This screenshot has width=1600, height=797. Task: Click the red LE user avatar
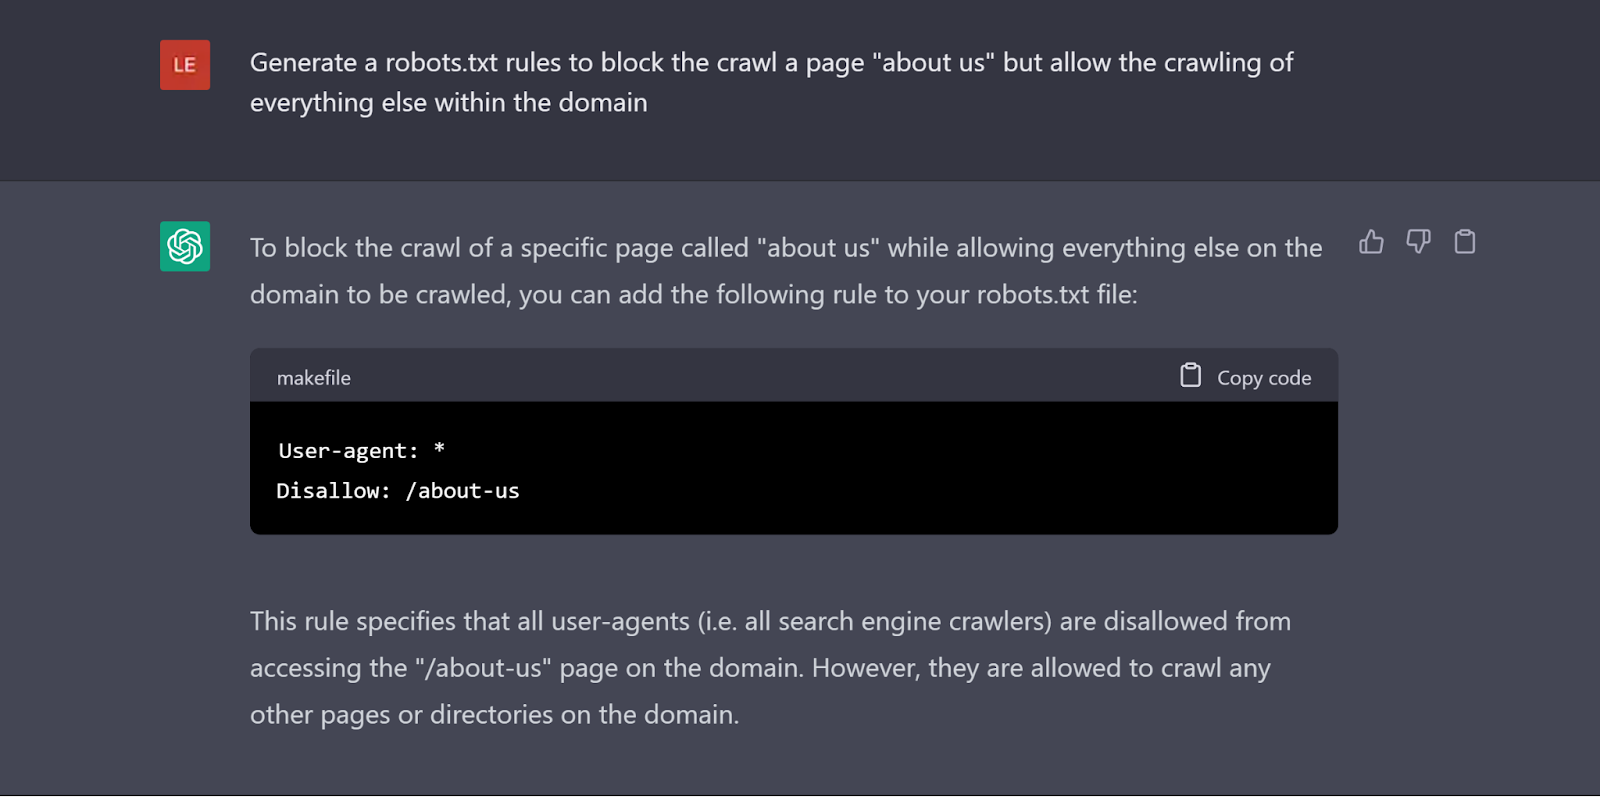pyautogui.click(x=185, y=65)
